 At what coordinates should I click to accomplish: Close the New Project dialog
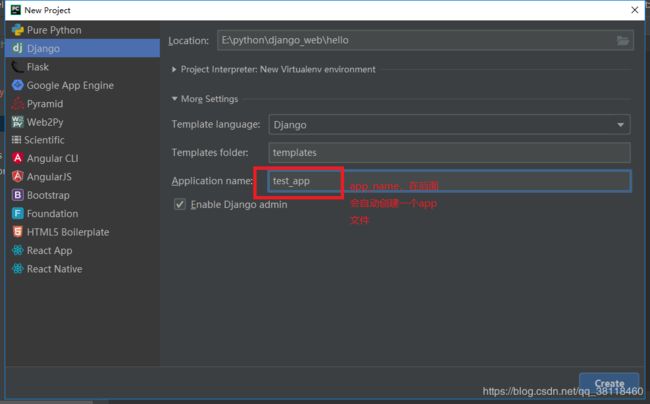coord(635,10)
